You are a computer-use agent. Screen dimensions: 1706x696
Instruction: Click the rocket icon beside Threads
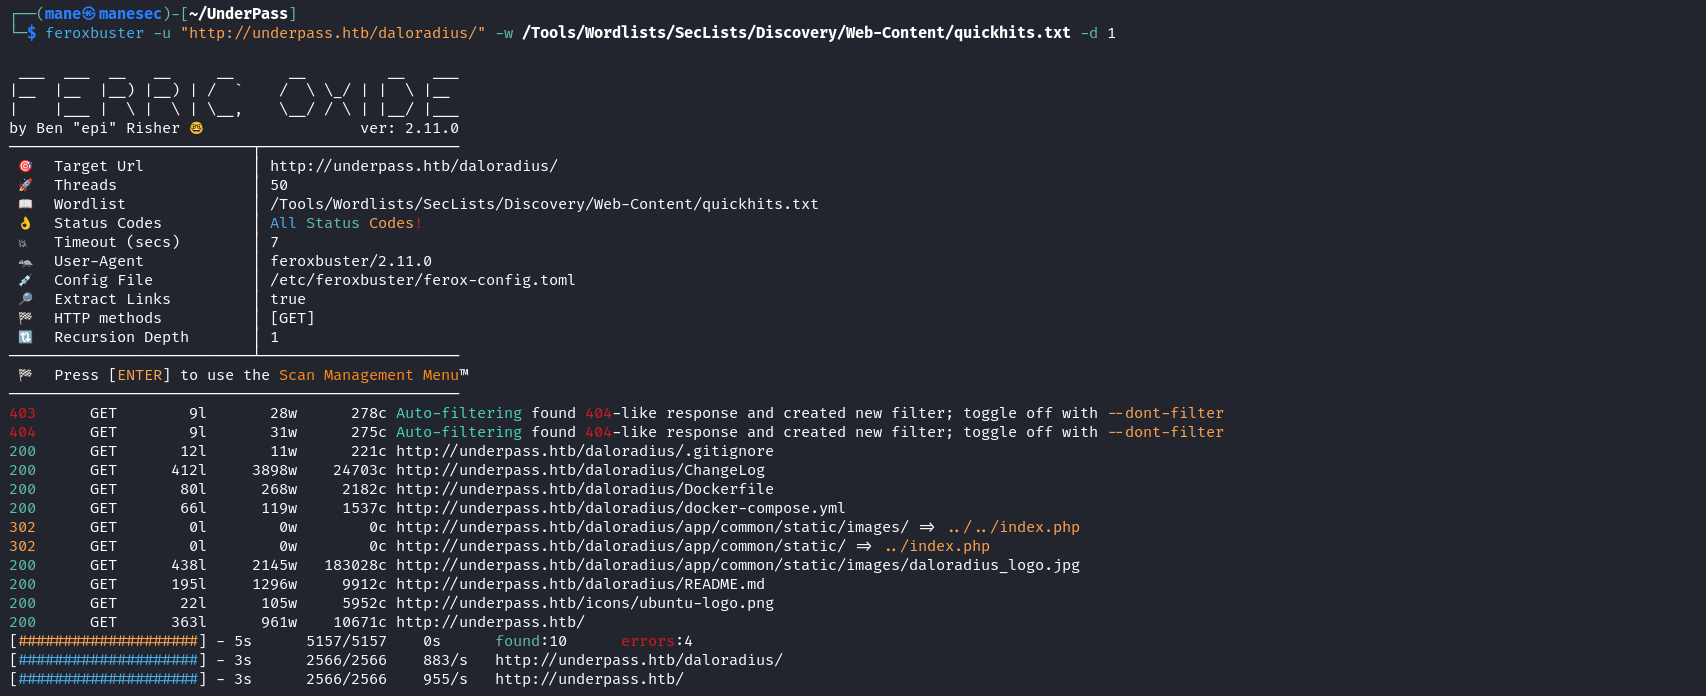point(25,185)
